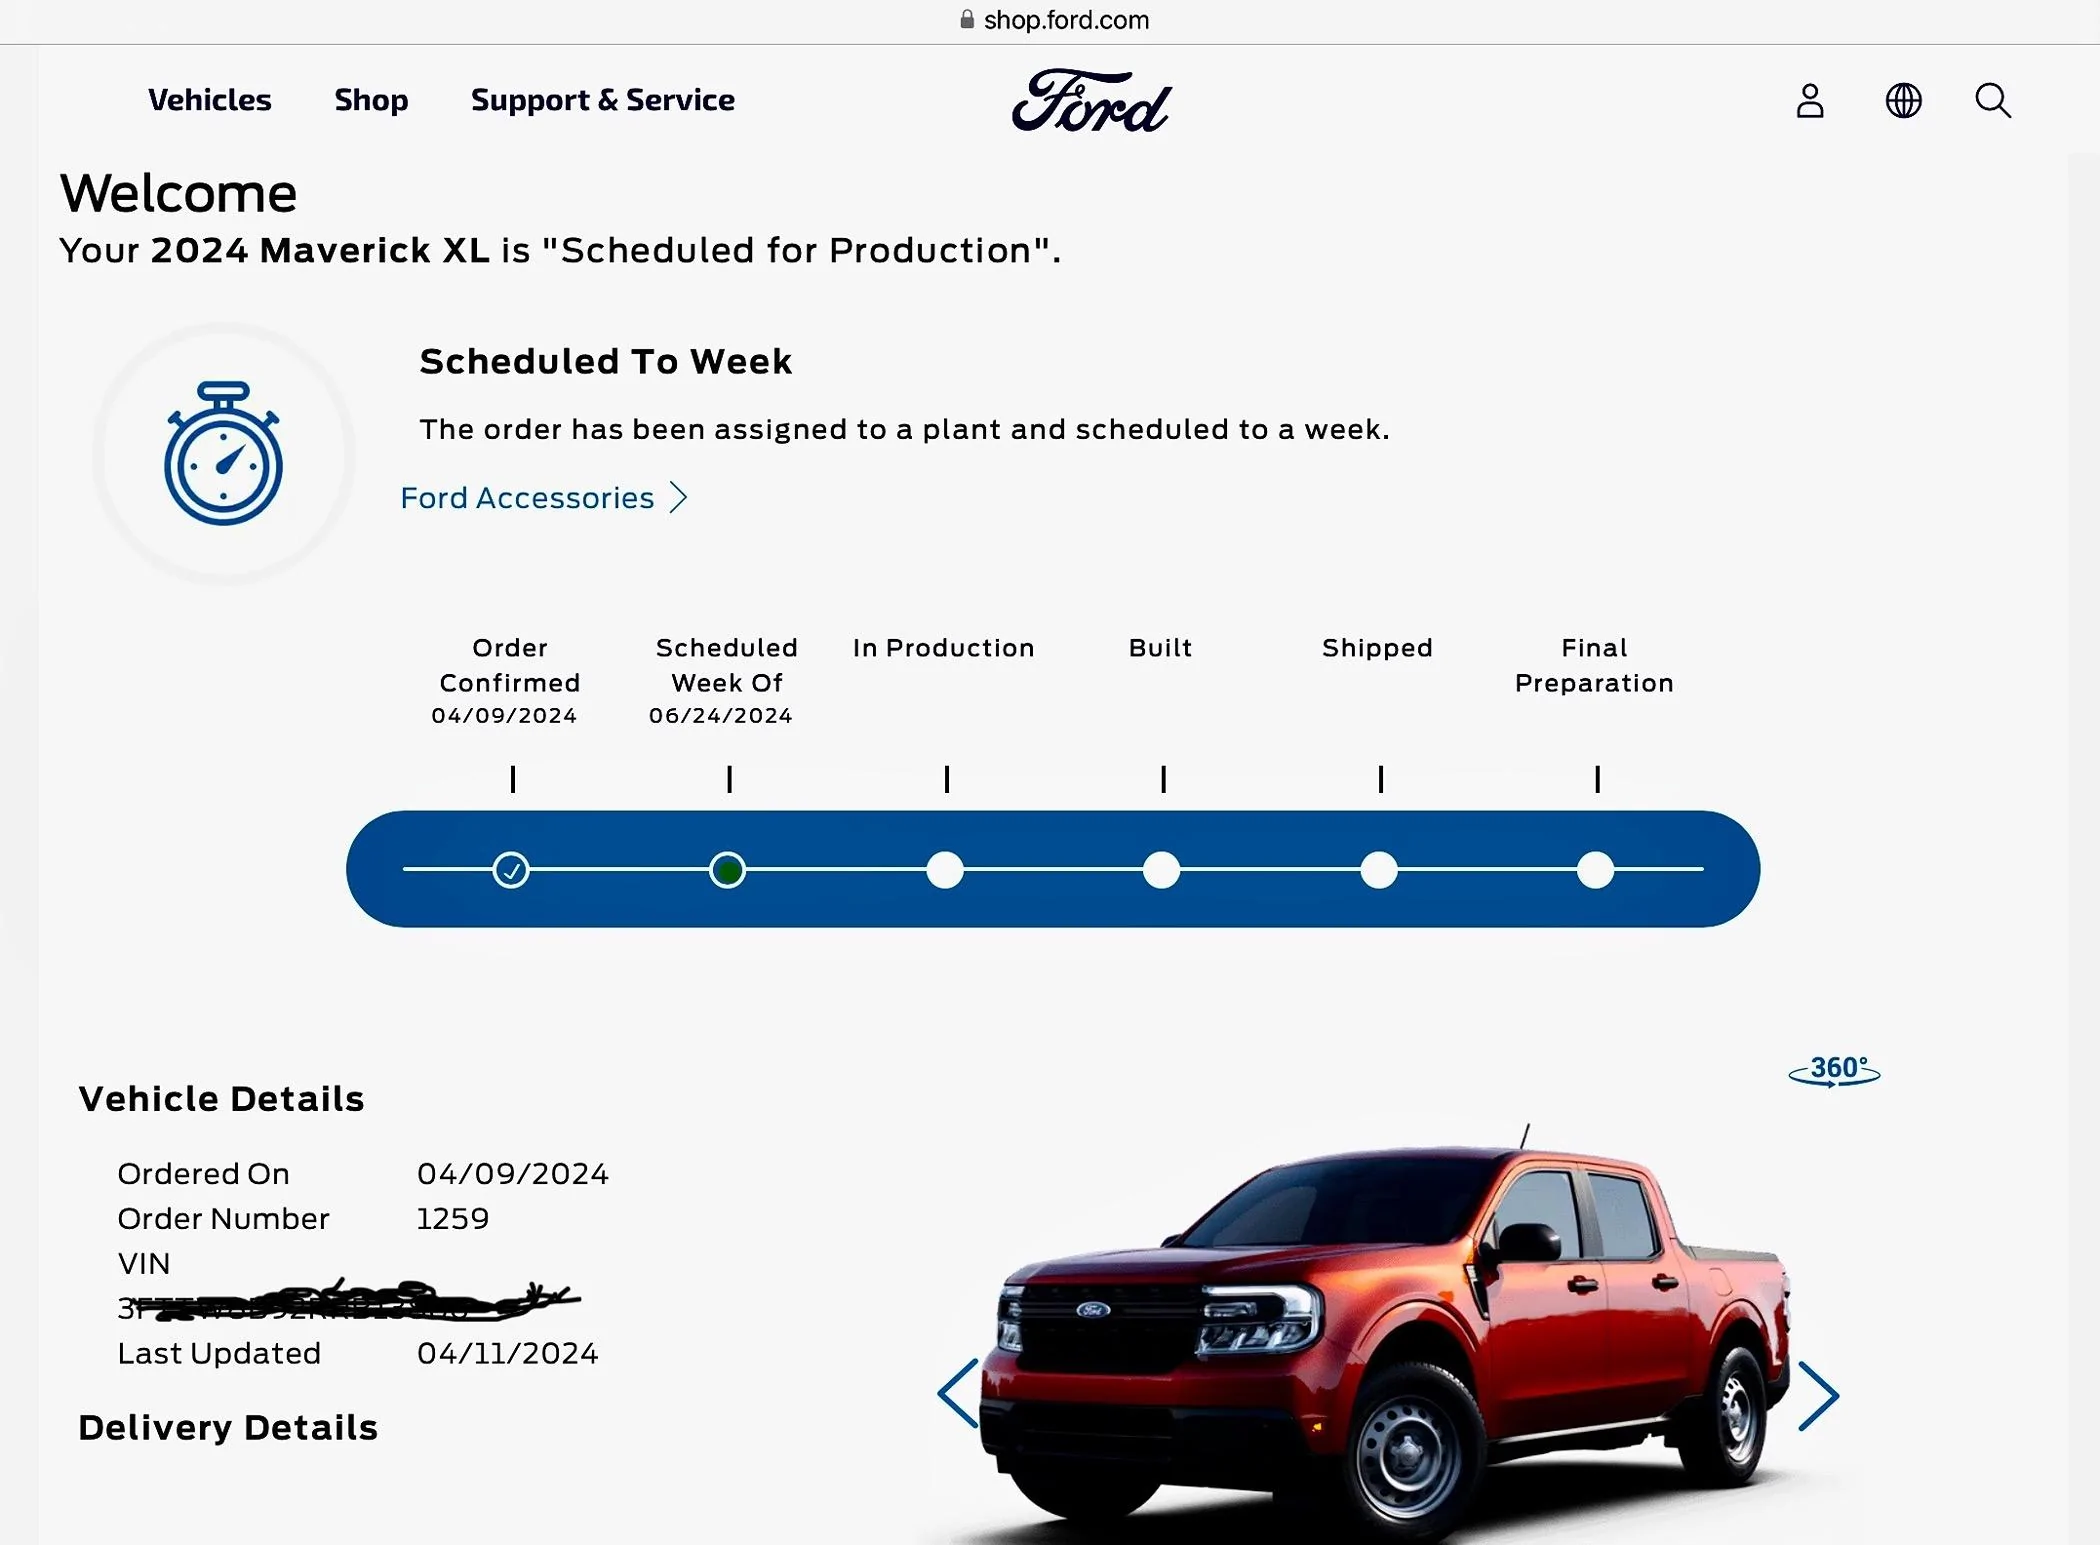Click the Ford logo
Image resolution: width=2100 pixels, height=1545 pixels.
point(1091,101)
